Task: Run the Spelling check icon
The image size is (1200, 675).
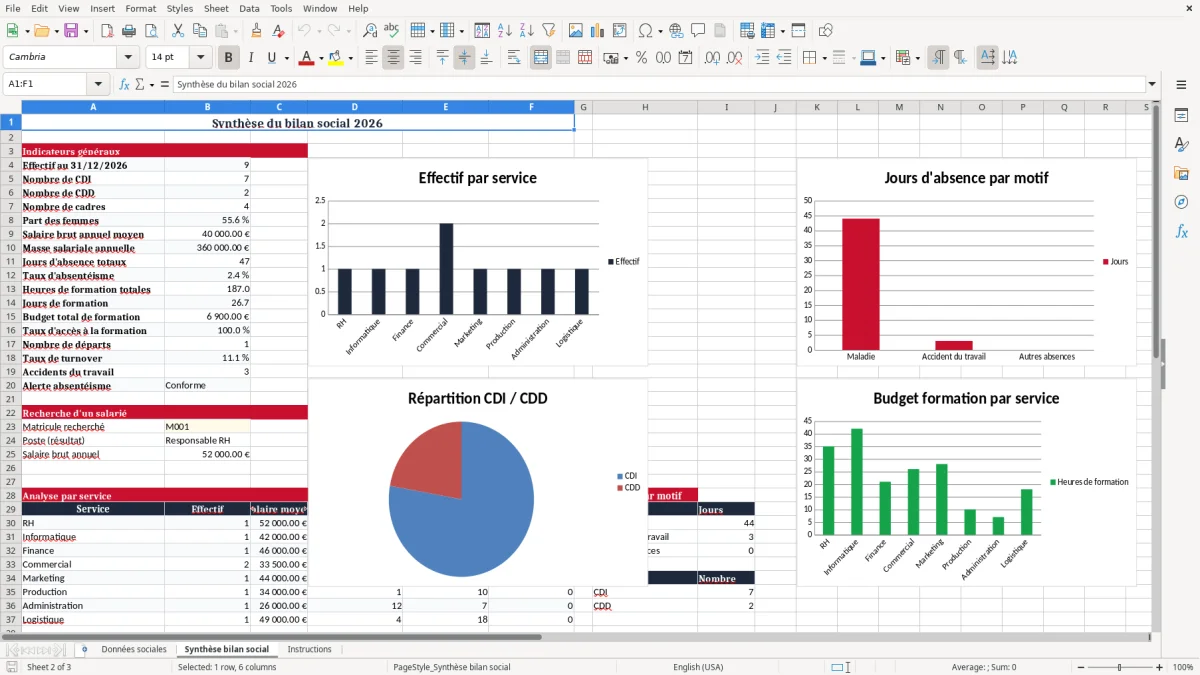Action: click(392, 31)
